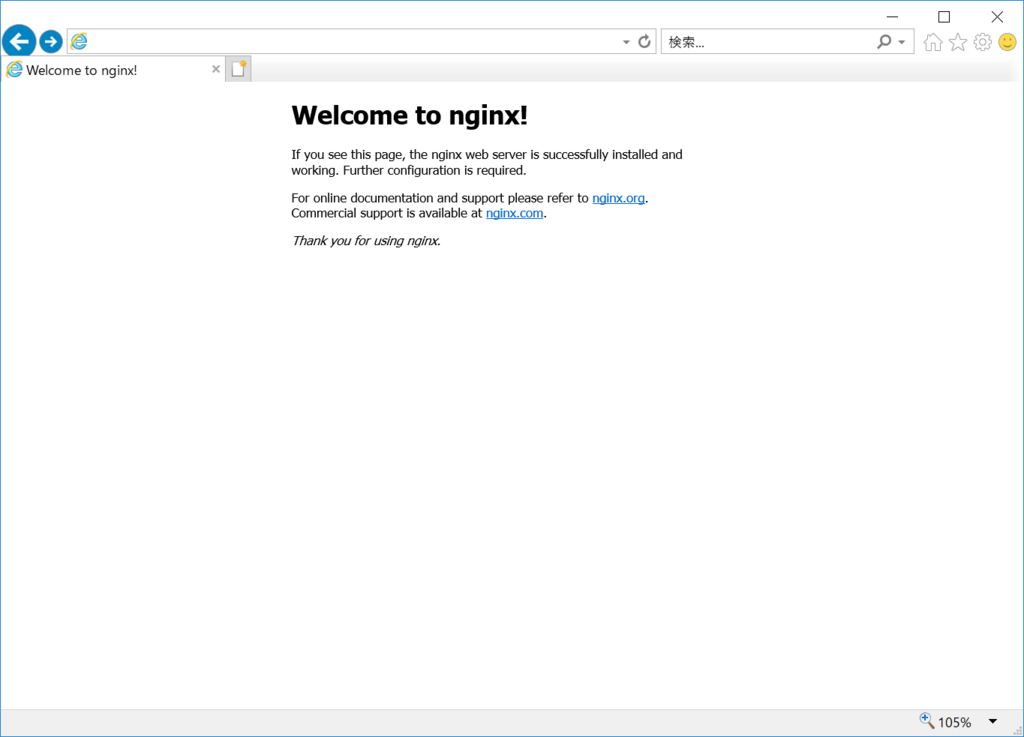This screenshot has width=1024, height=737.
Task: Open the search provider dropdown arrow
Action: (x=902, y=42)
